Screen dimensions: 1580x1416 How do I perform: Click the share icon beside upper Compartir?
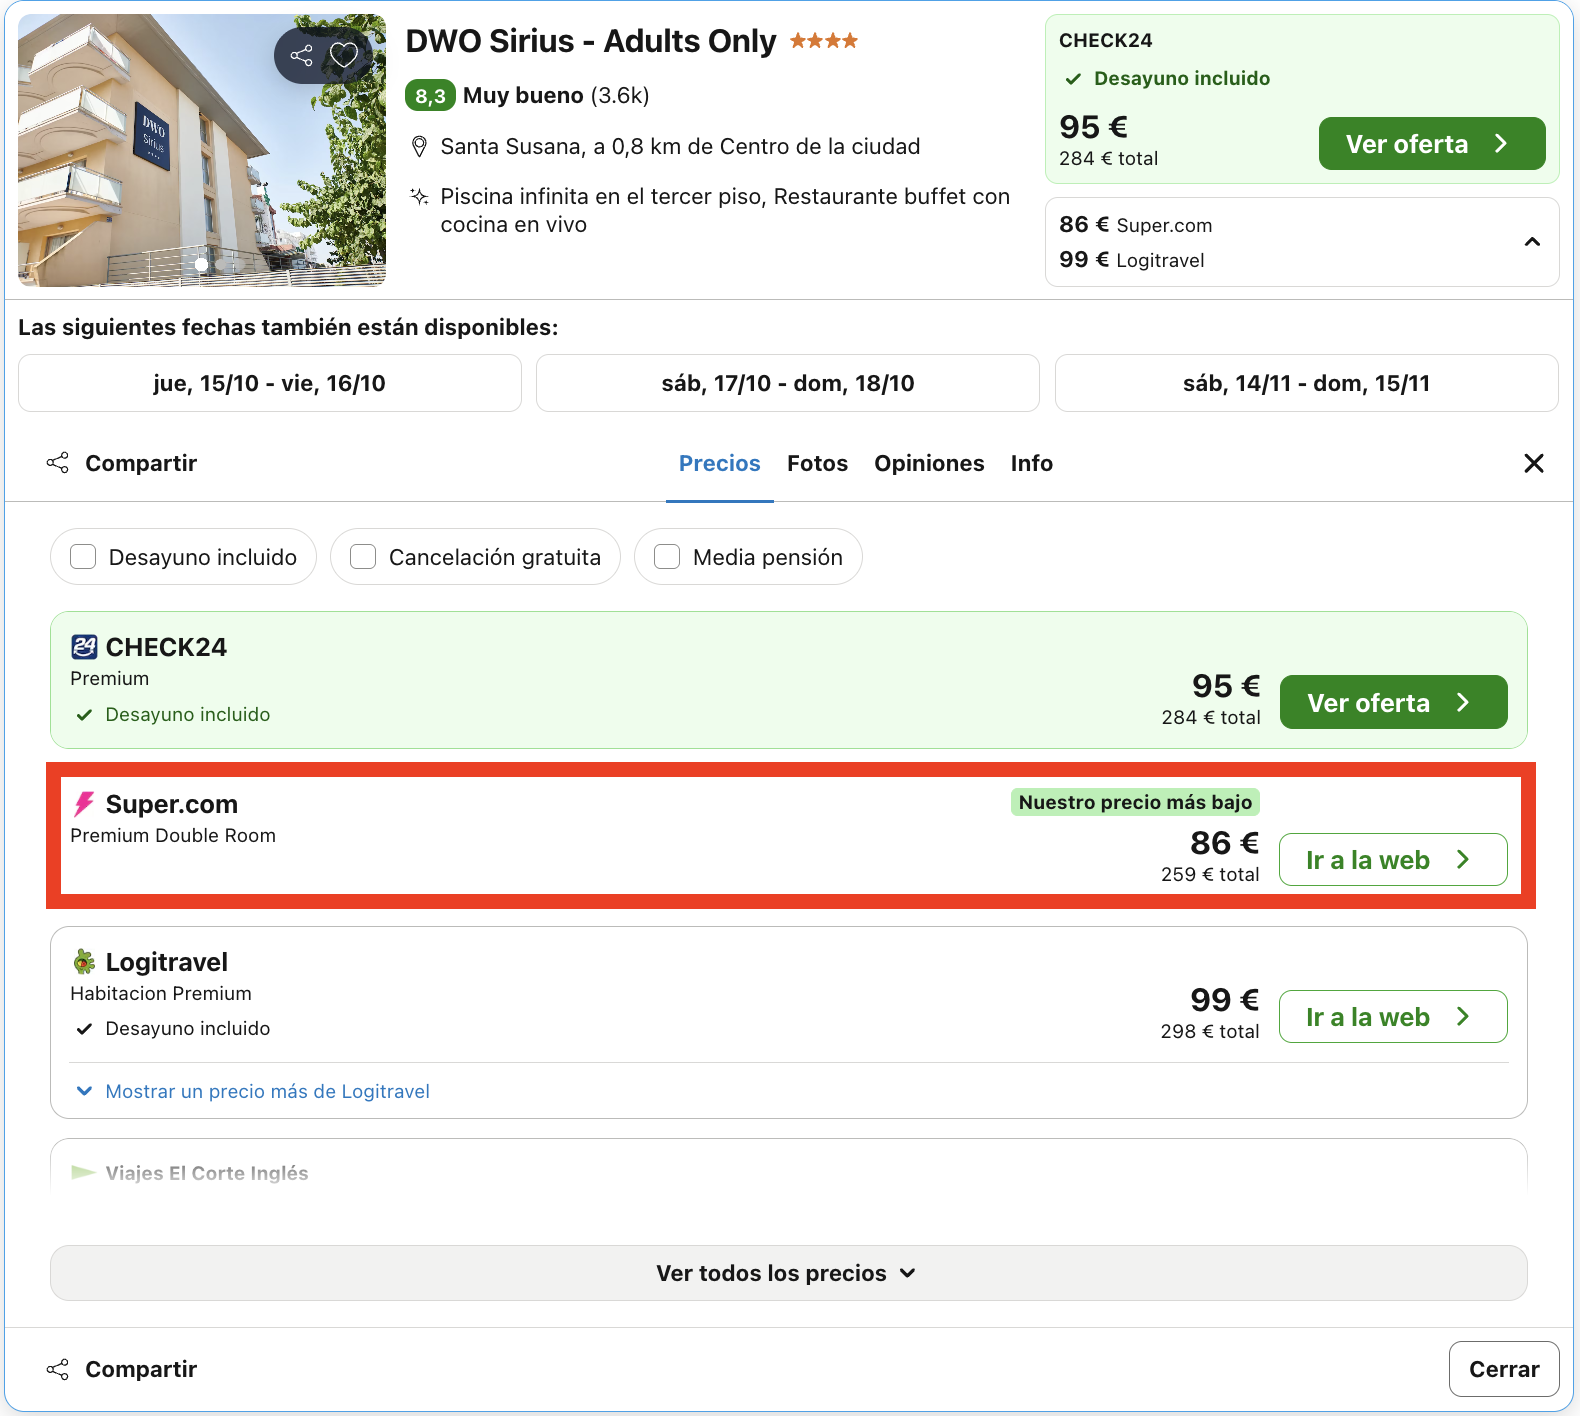pos(58,463)
